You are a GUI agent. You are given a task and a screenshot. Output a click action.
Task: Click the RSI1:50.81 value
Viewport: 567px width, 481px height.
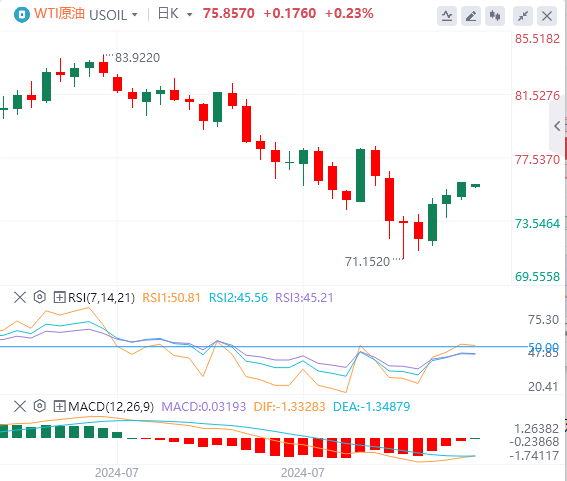(x=171, y=298)
